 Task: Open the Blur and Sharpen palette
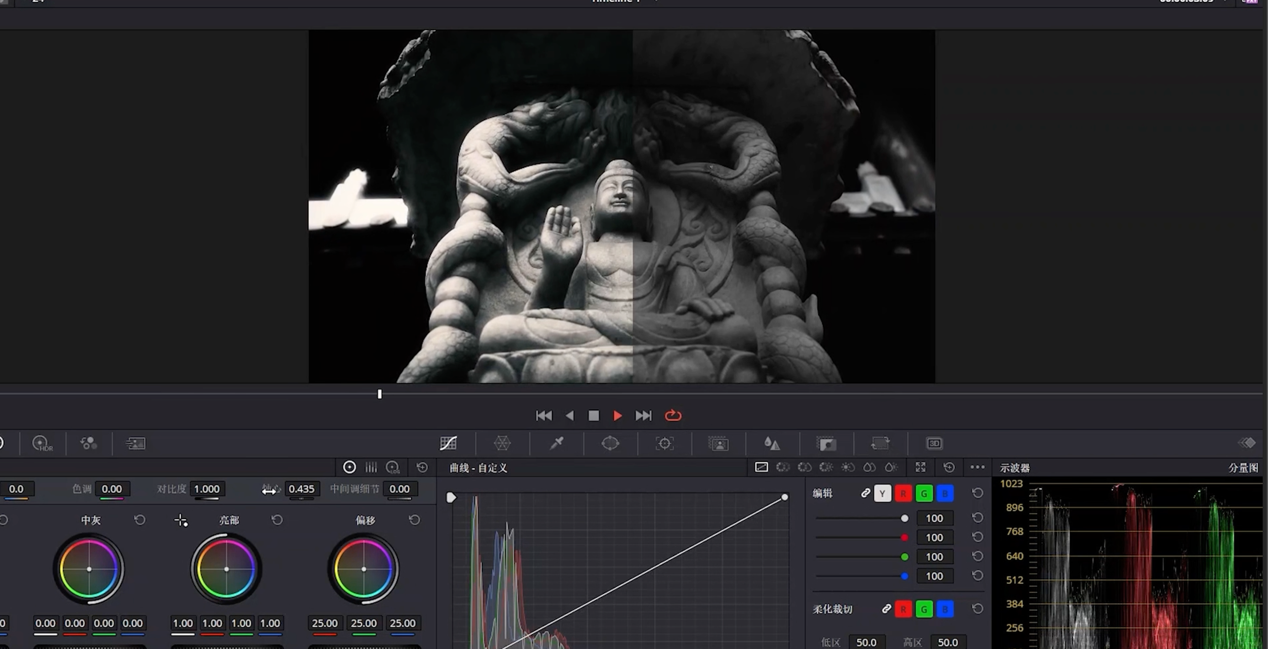772,443
